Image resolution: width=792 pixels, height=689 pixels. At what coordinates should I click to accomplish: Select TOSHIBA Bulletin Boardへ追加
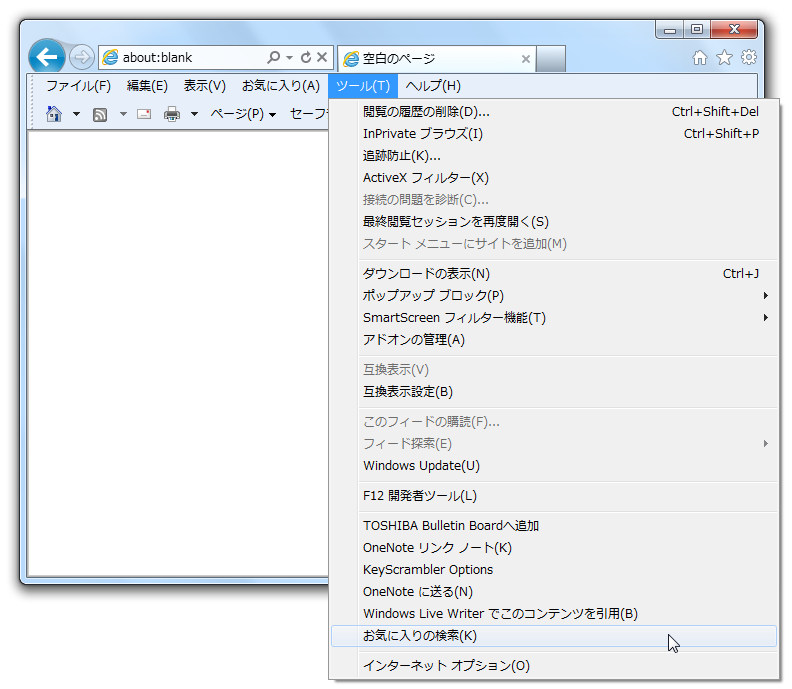tap(554, 526)
